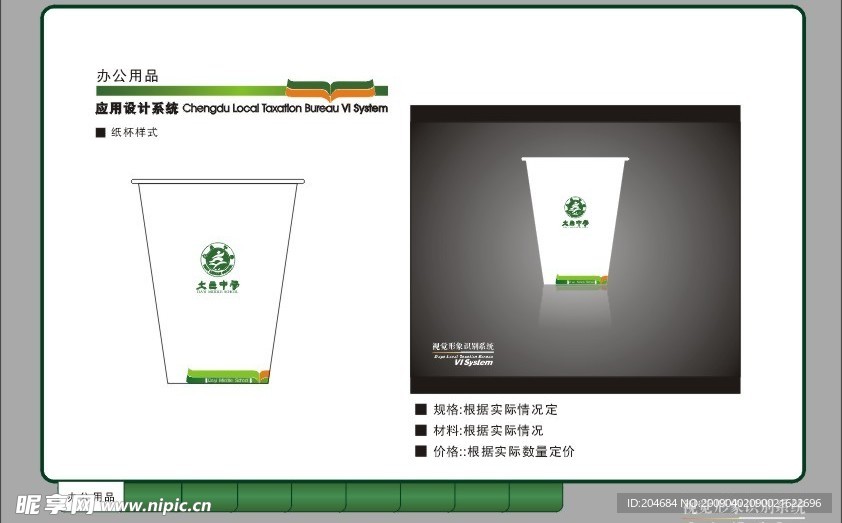
Task: Click the round green logo on the left cup
Action: [x=217, y=259]
